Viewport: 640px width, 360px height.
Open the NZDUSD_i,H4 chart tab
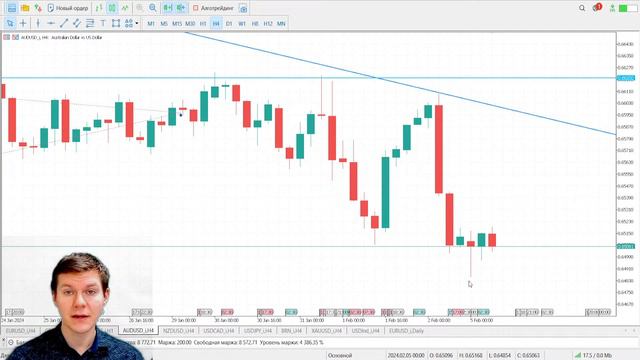tap(178, 331)
